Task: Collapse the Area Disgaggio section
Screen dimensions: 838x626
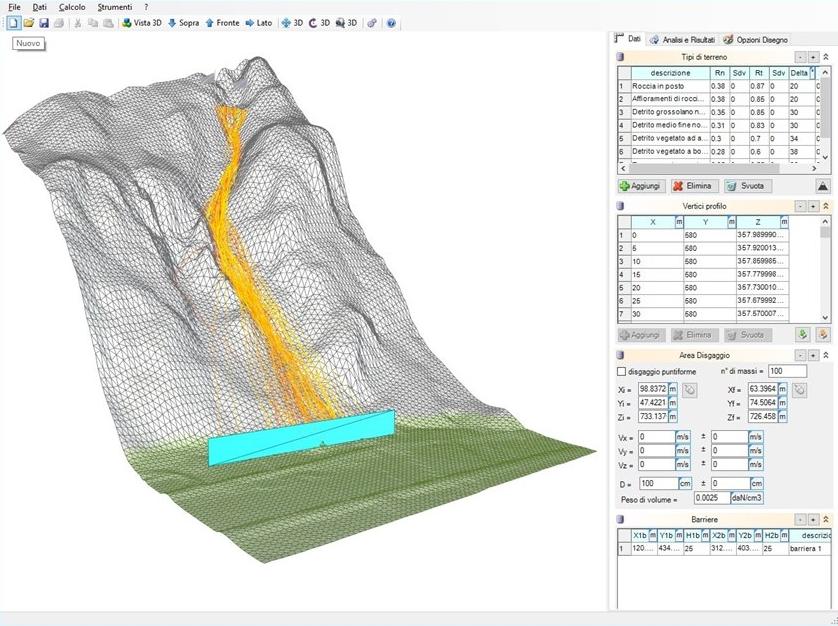Action: tap(826, 355)
